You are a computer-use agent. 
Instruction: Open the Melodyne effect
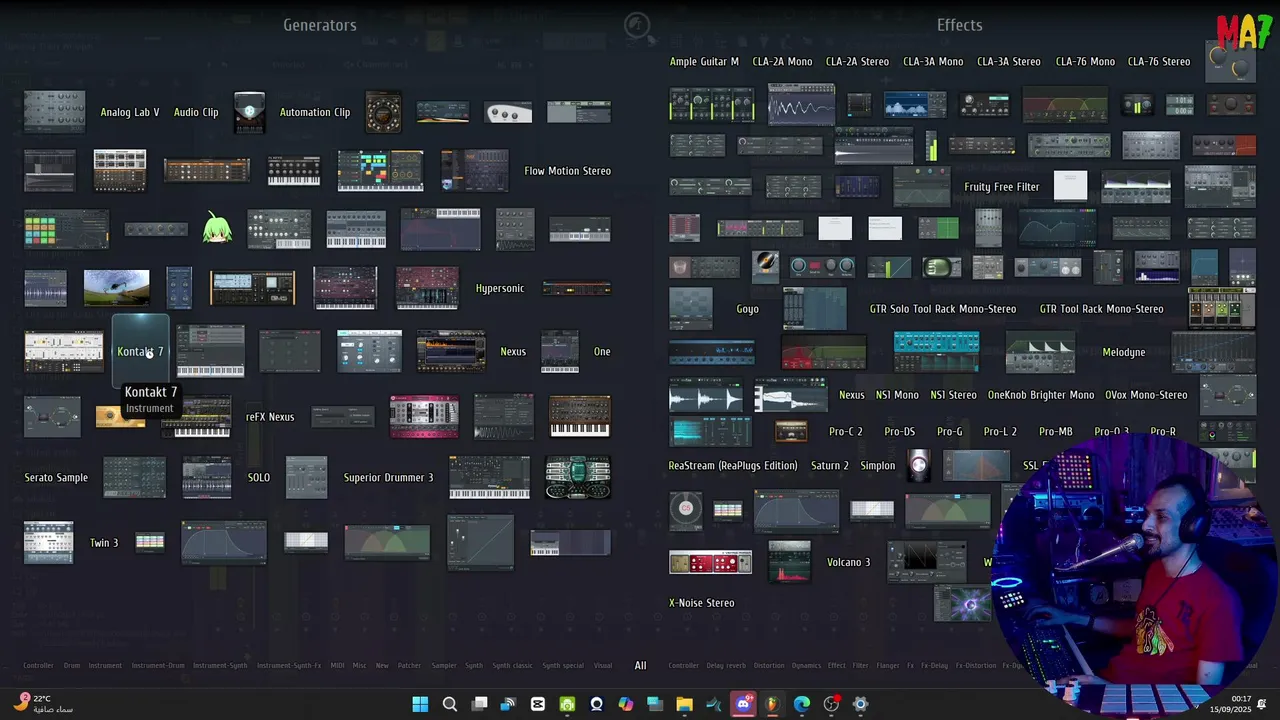click(x=1124, y=353)
